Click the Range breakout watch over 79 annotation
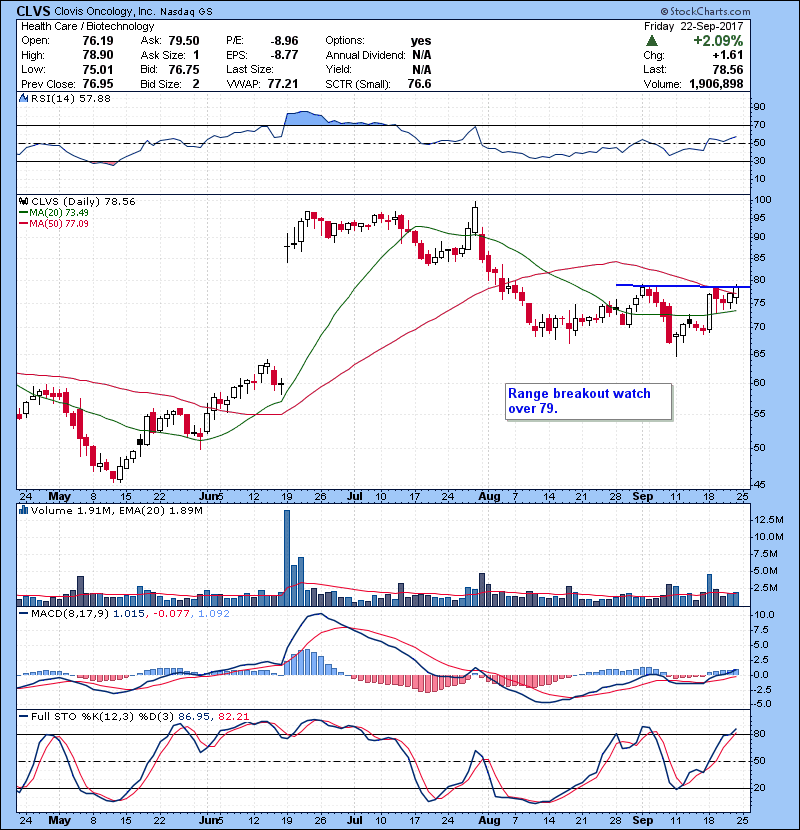This screenshot has width=800, height=830. (x=589, y=402)
